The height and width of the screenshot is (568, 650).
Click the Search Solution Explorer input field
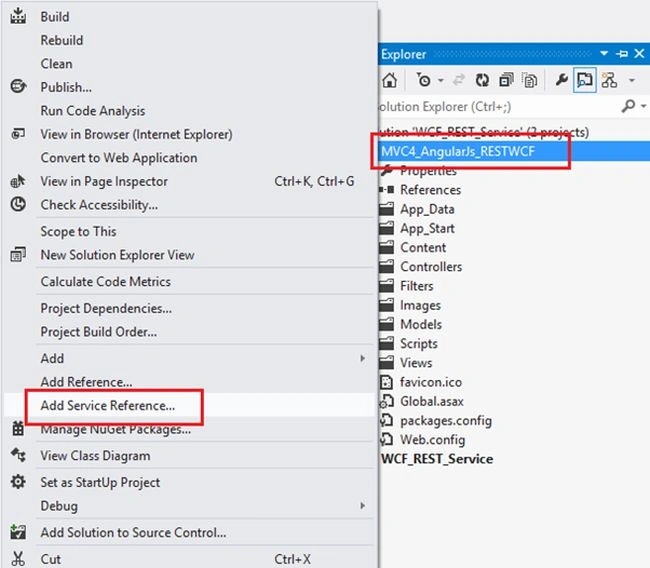[x=497, y=107]
